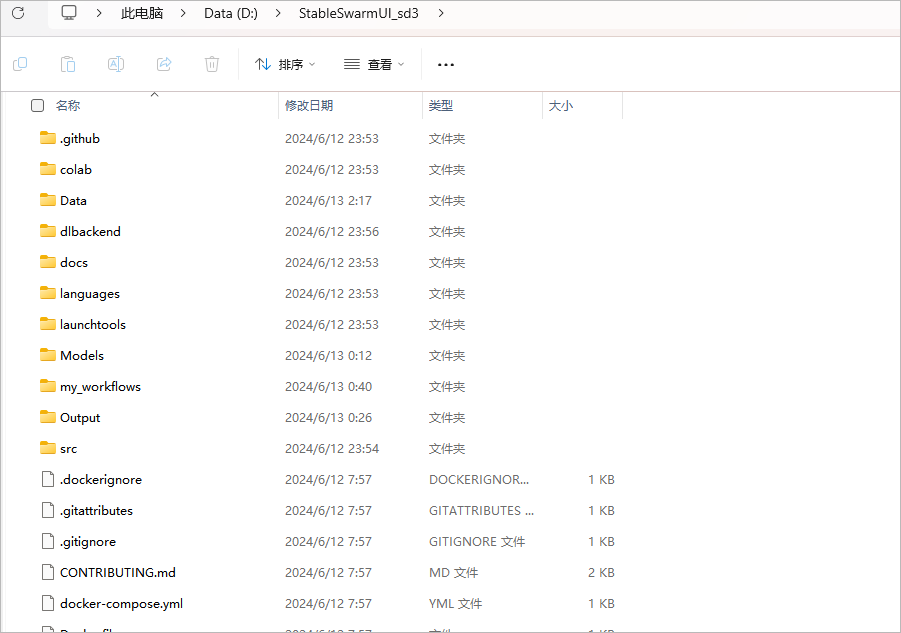The width and height of the screenshot is (901, 633).
Task: Click the Copy icon in the toolbar
Action: (x=20, y=63)
